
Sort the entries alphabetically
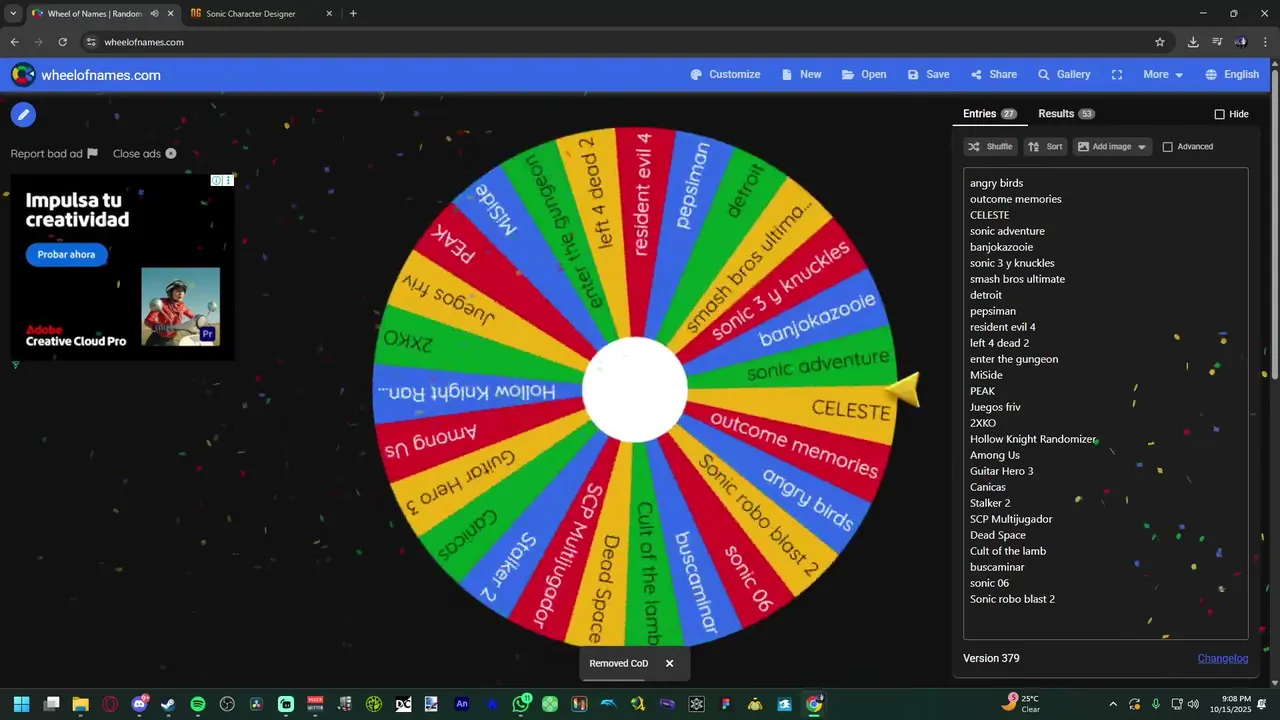[x=1045, y=147]
